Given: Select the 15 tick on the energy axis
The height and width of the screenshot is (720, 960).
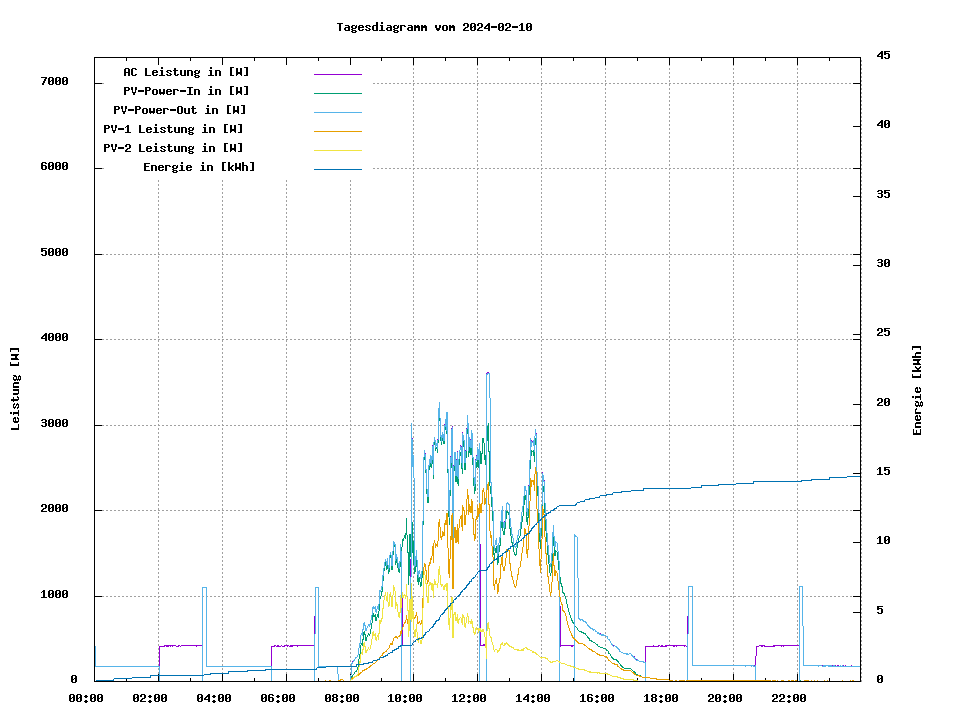Looking at the screenshot, I should coord(884,471).
